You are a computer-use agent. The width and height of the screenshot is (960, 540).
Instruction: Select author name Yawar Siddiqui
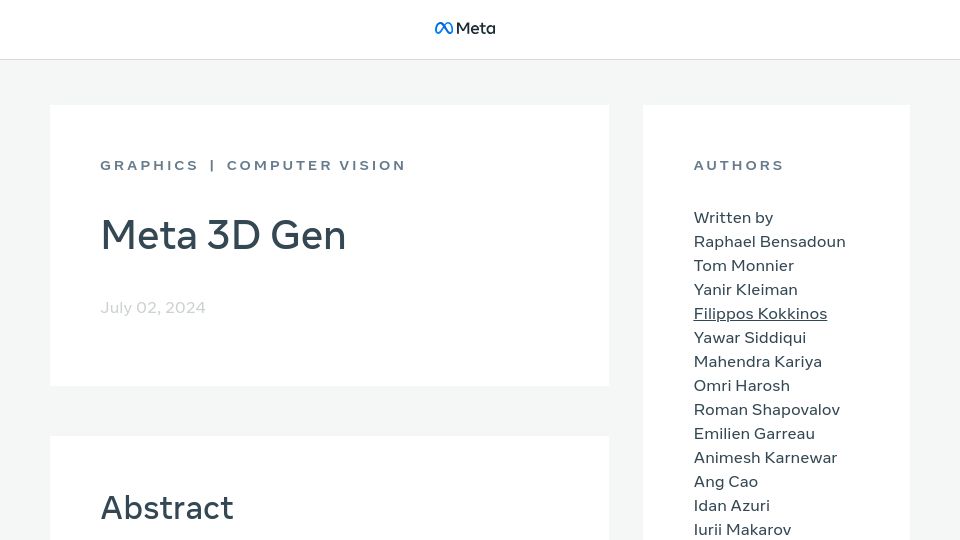pos(750,337)
